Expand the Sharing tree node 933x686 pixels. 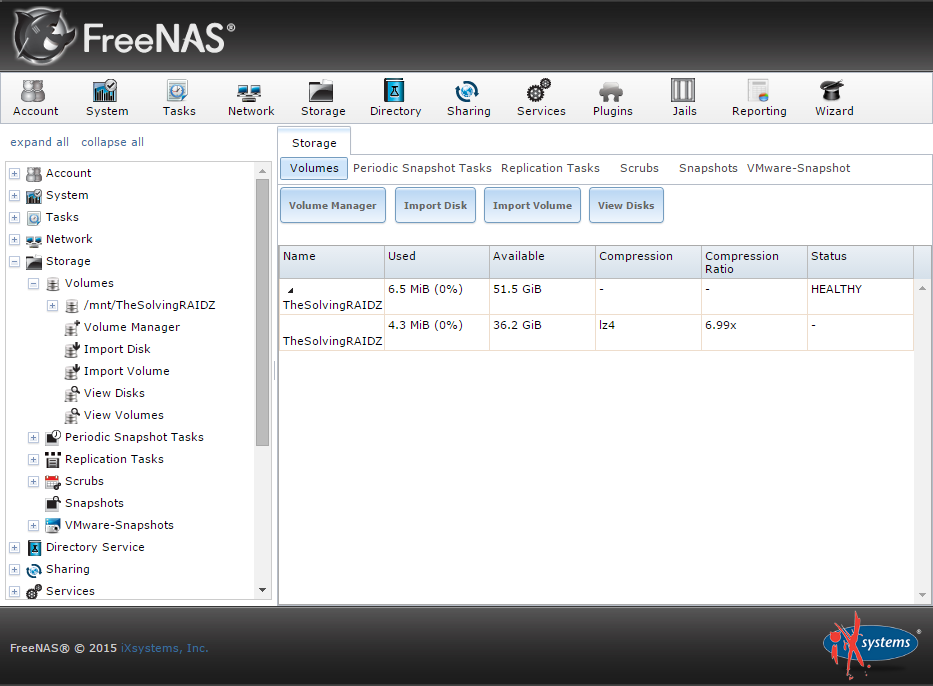pyautogui.click(x=14, y=570)
